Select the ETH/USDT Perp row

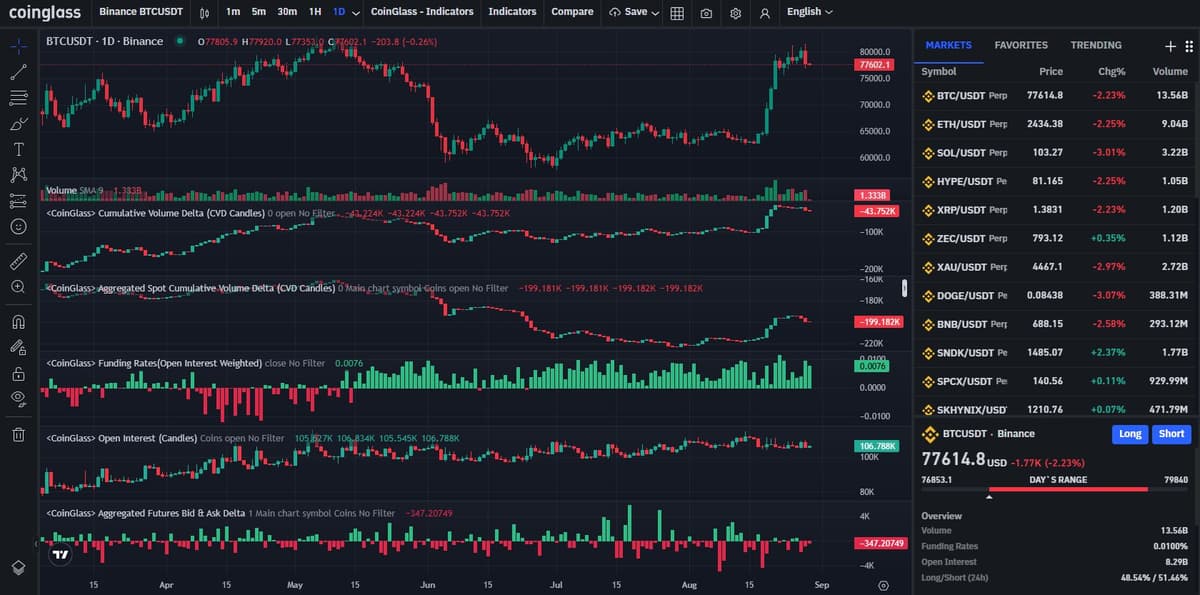coord(1056,124)
